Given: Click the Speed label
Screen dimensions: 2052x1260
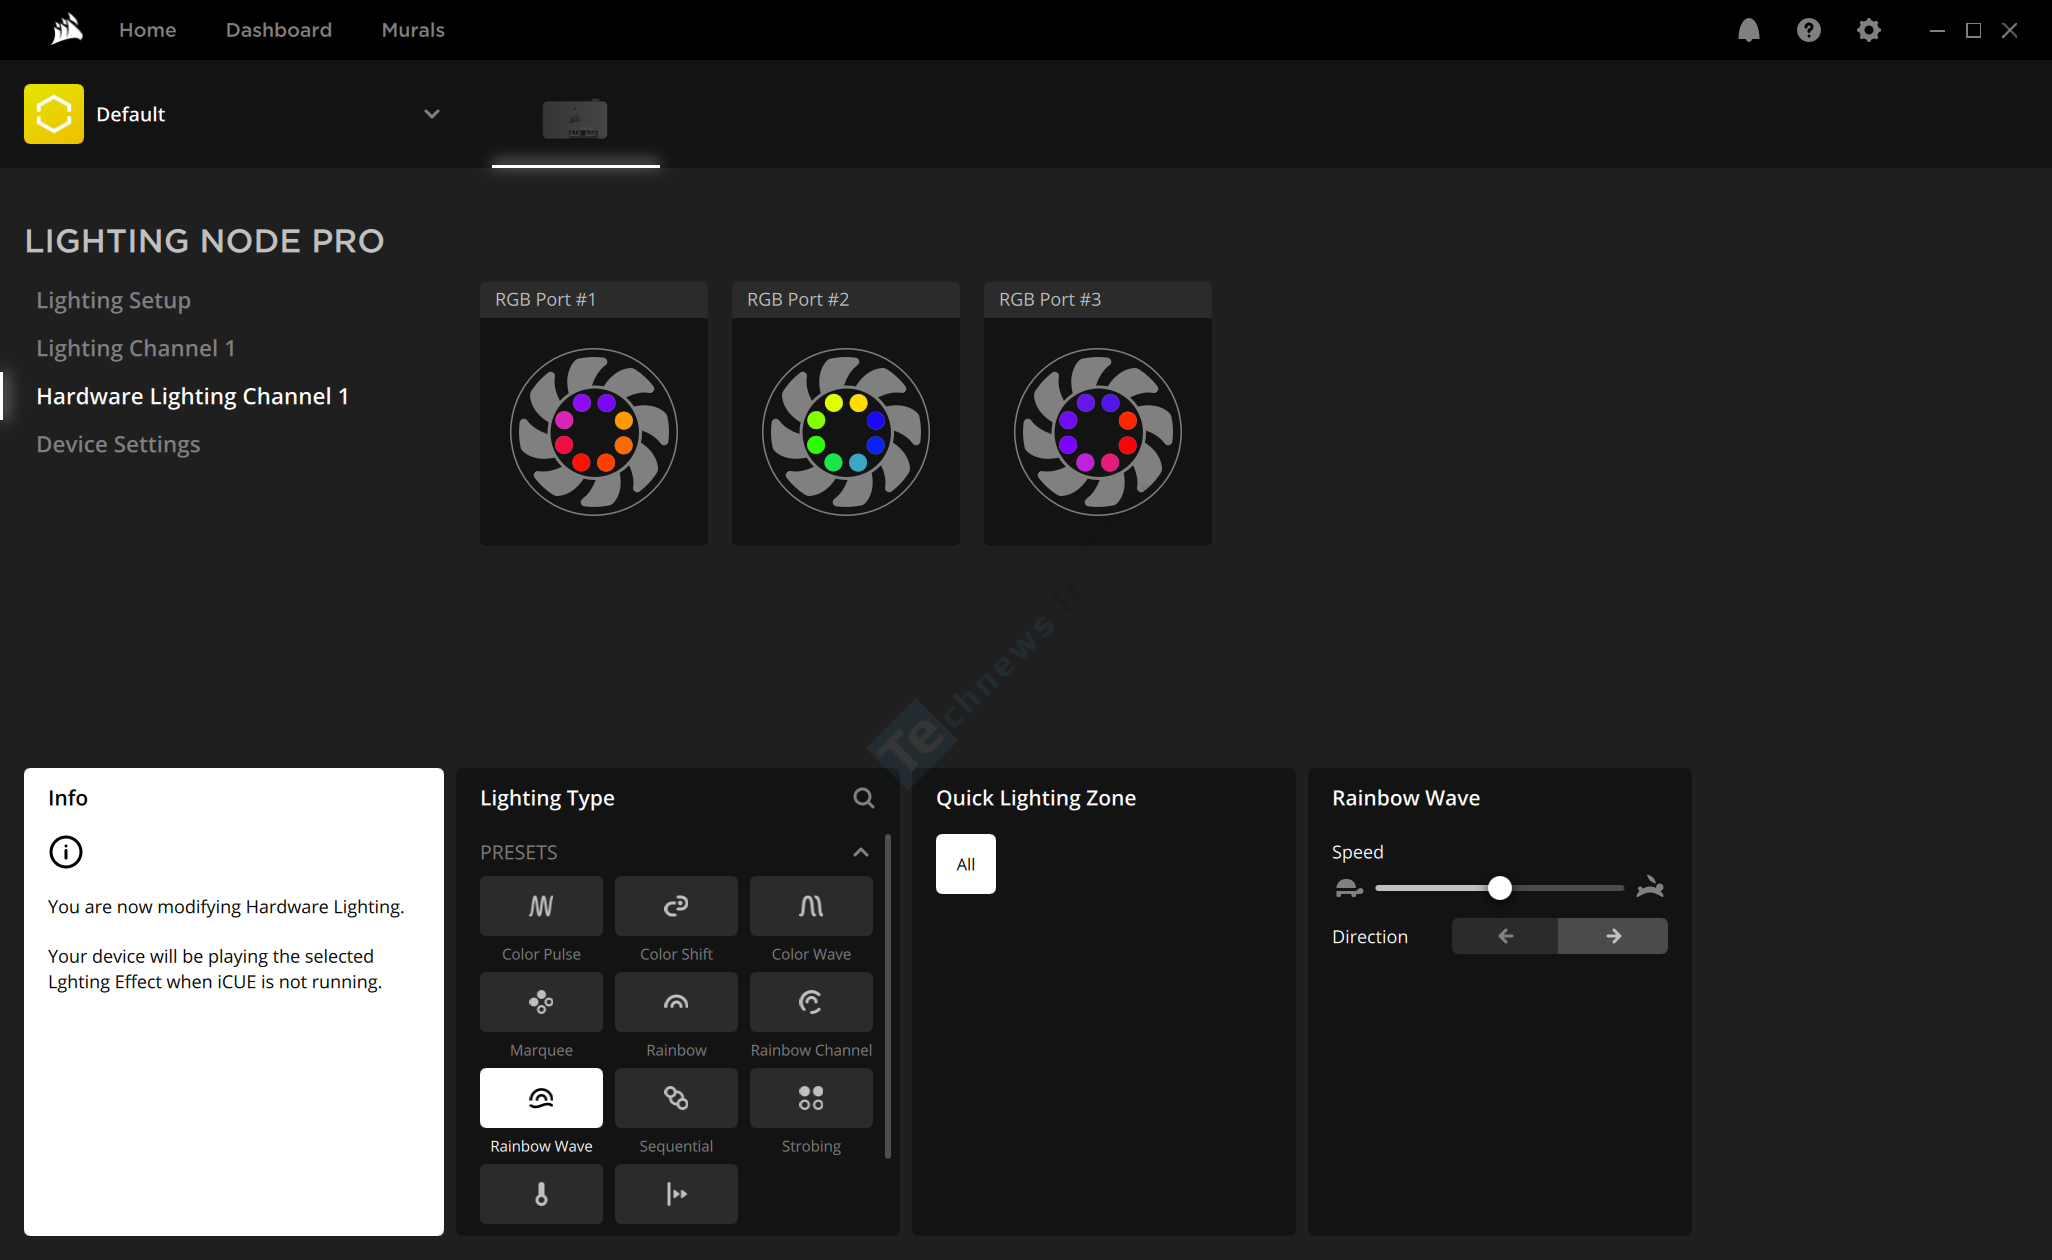Looking at the screenshot, I should coord(1358,852).
